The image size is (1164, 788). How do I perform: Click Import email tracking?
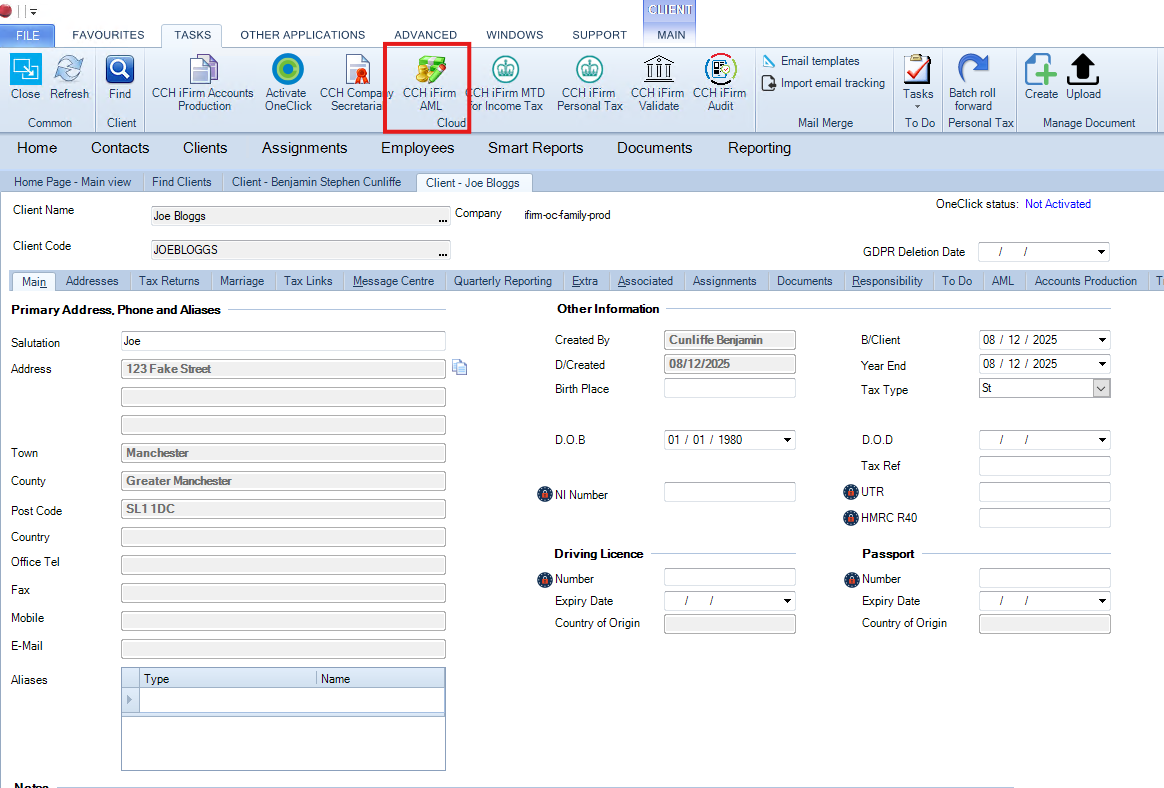tap(823, 83)
